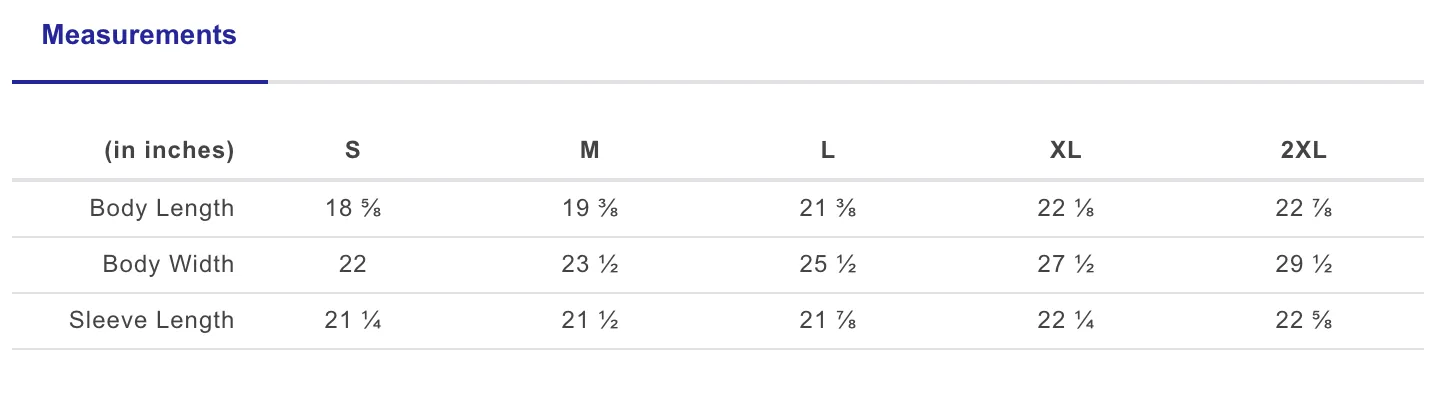Select the M size column header
1438x394 pixels.
(x=590, y=151)
